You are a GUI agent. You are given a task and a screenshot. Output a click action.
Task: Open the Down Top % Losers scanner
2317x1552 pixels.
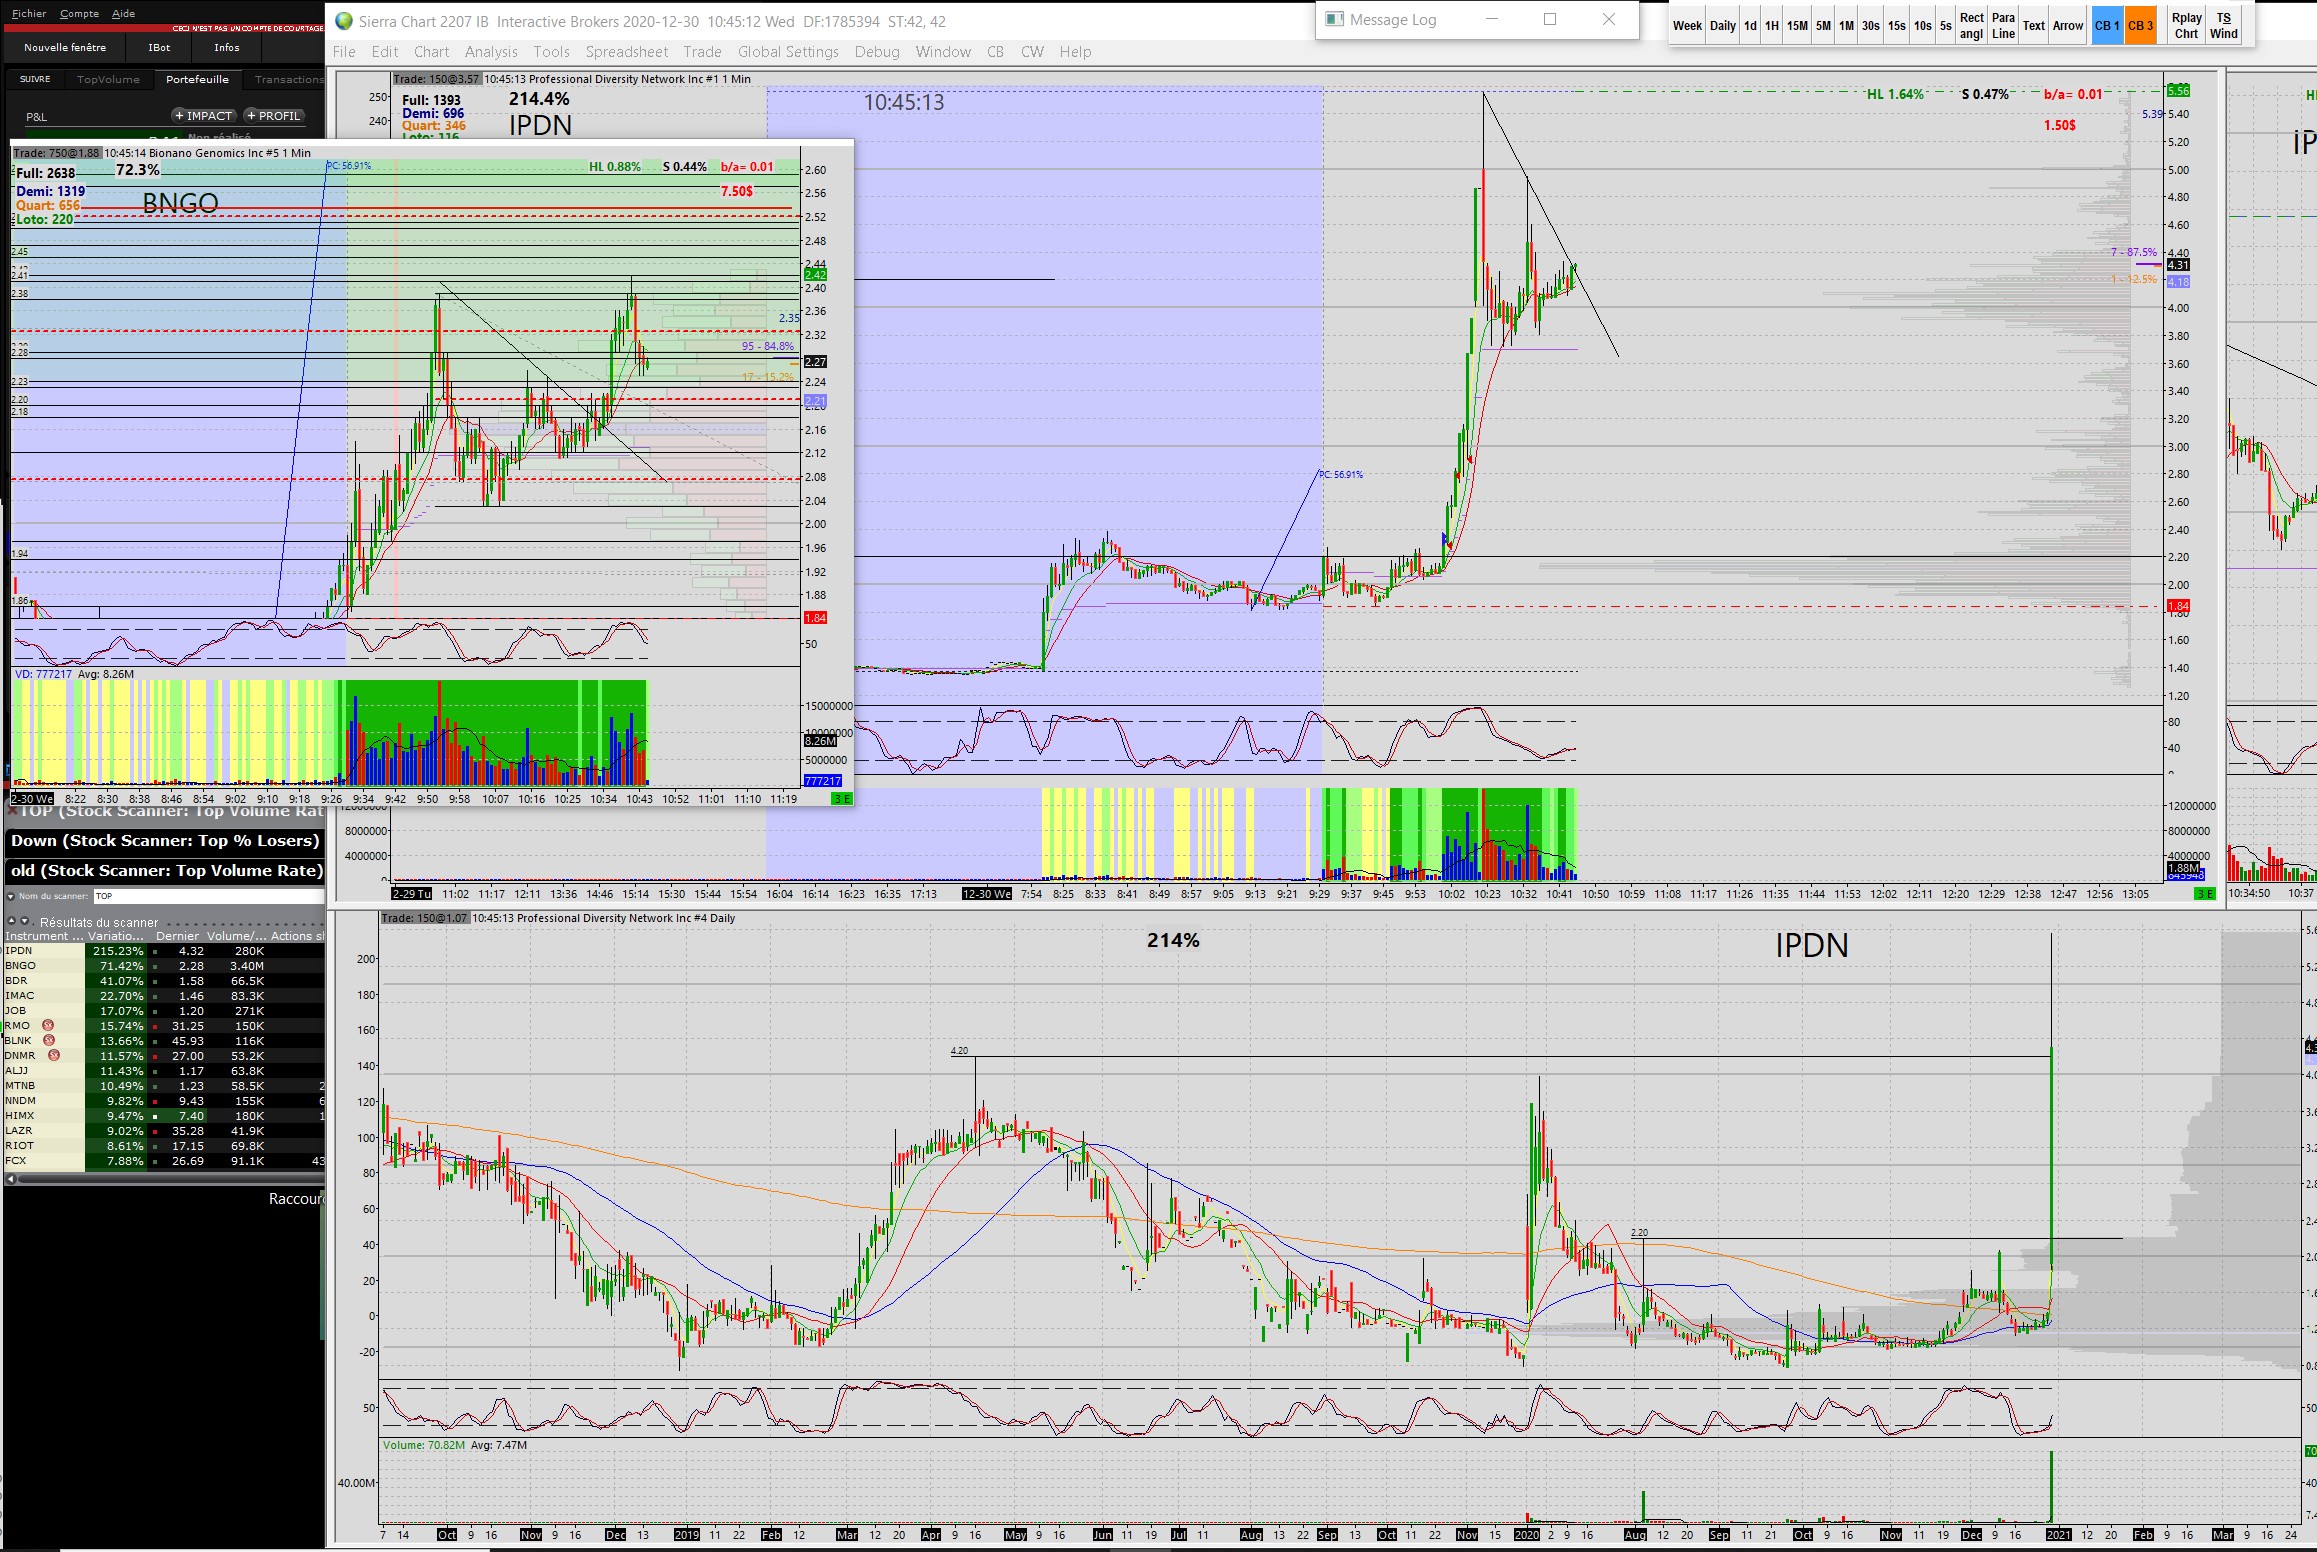coord(165,841)
